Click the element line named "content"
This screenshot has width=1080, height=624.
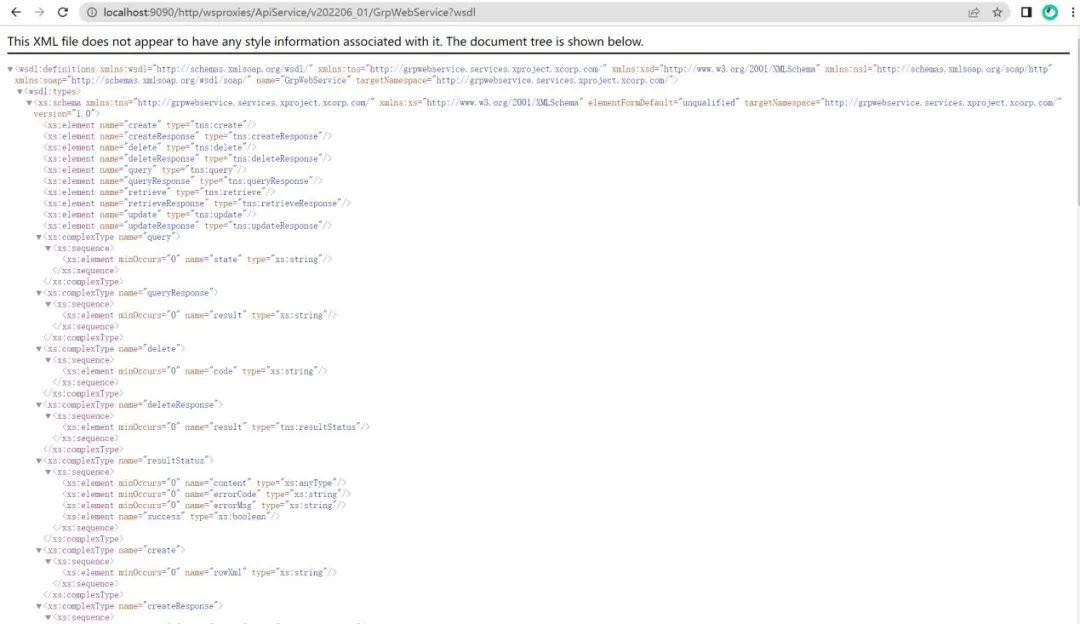point(205,483)
